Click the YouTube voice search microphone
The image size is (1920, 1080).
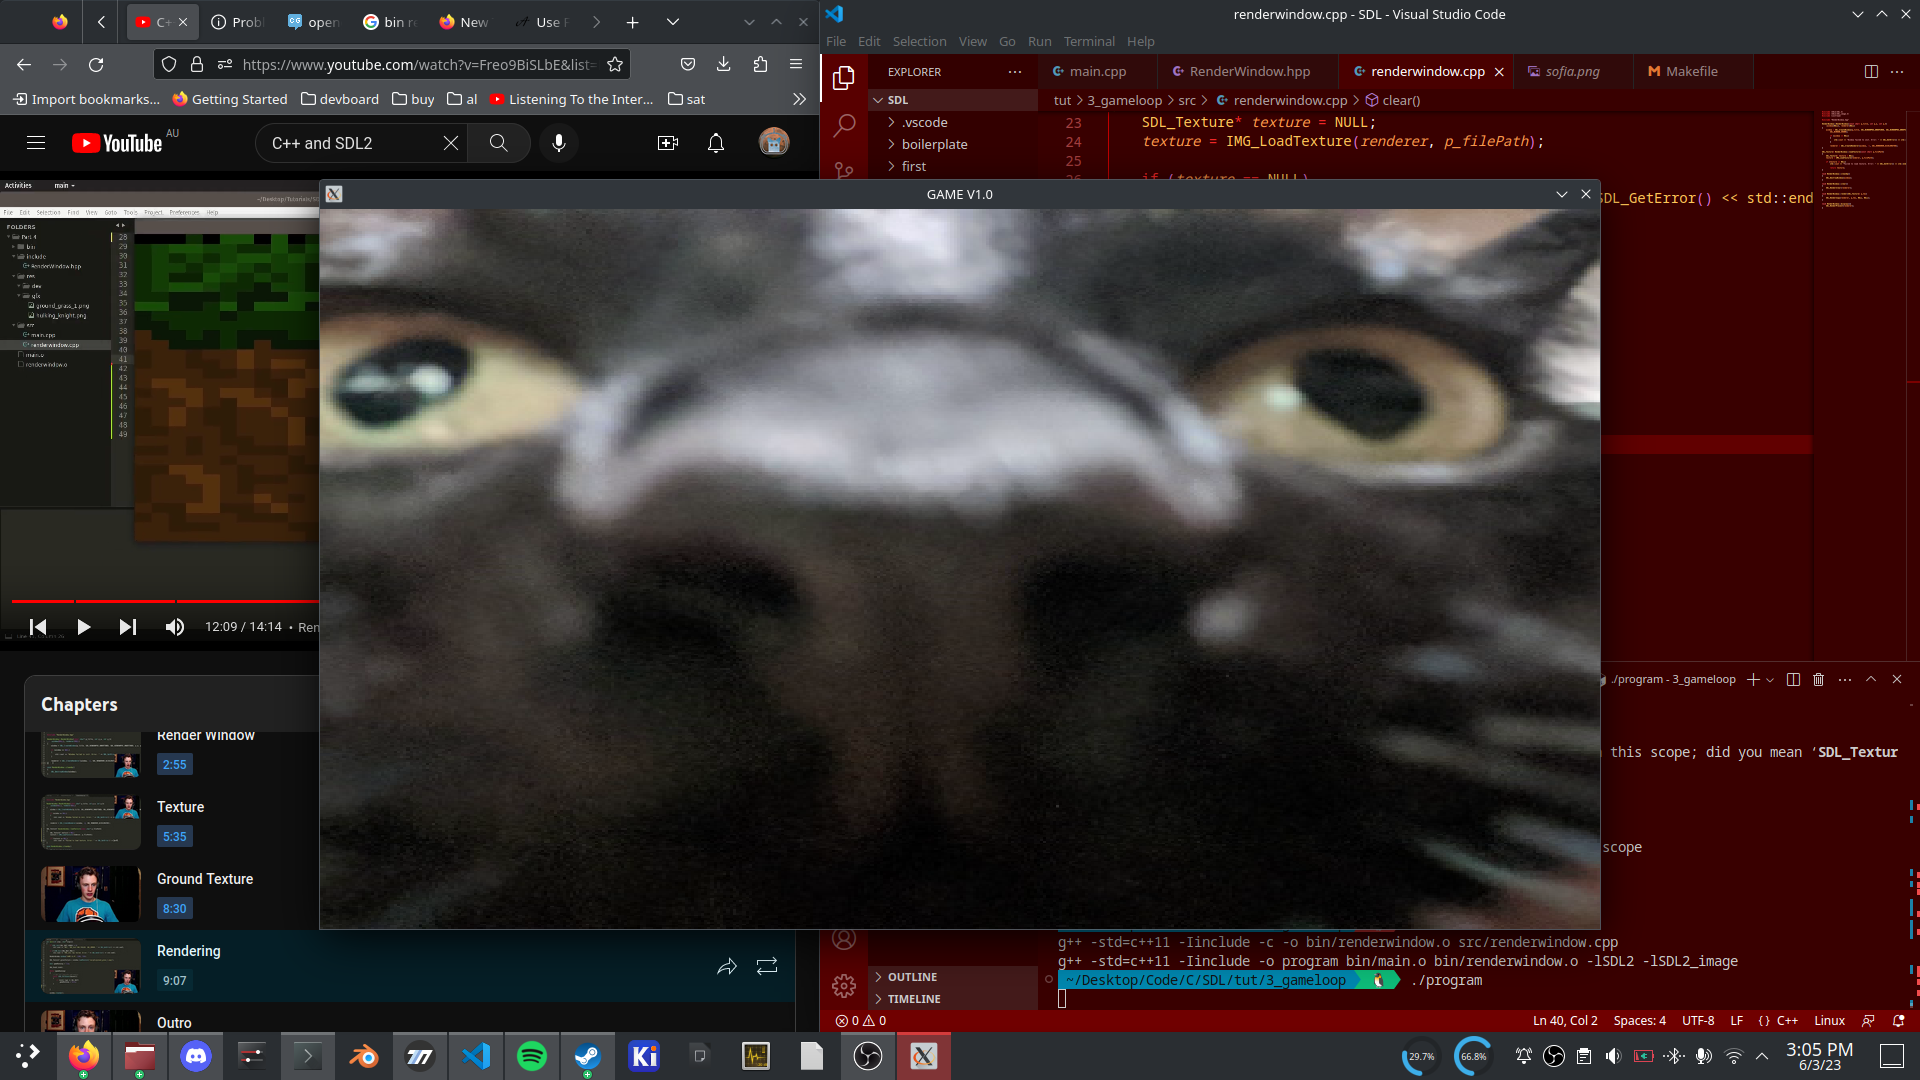click(559, 143)
